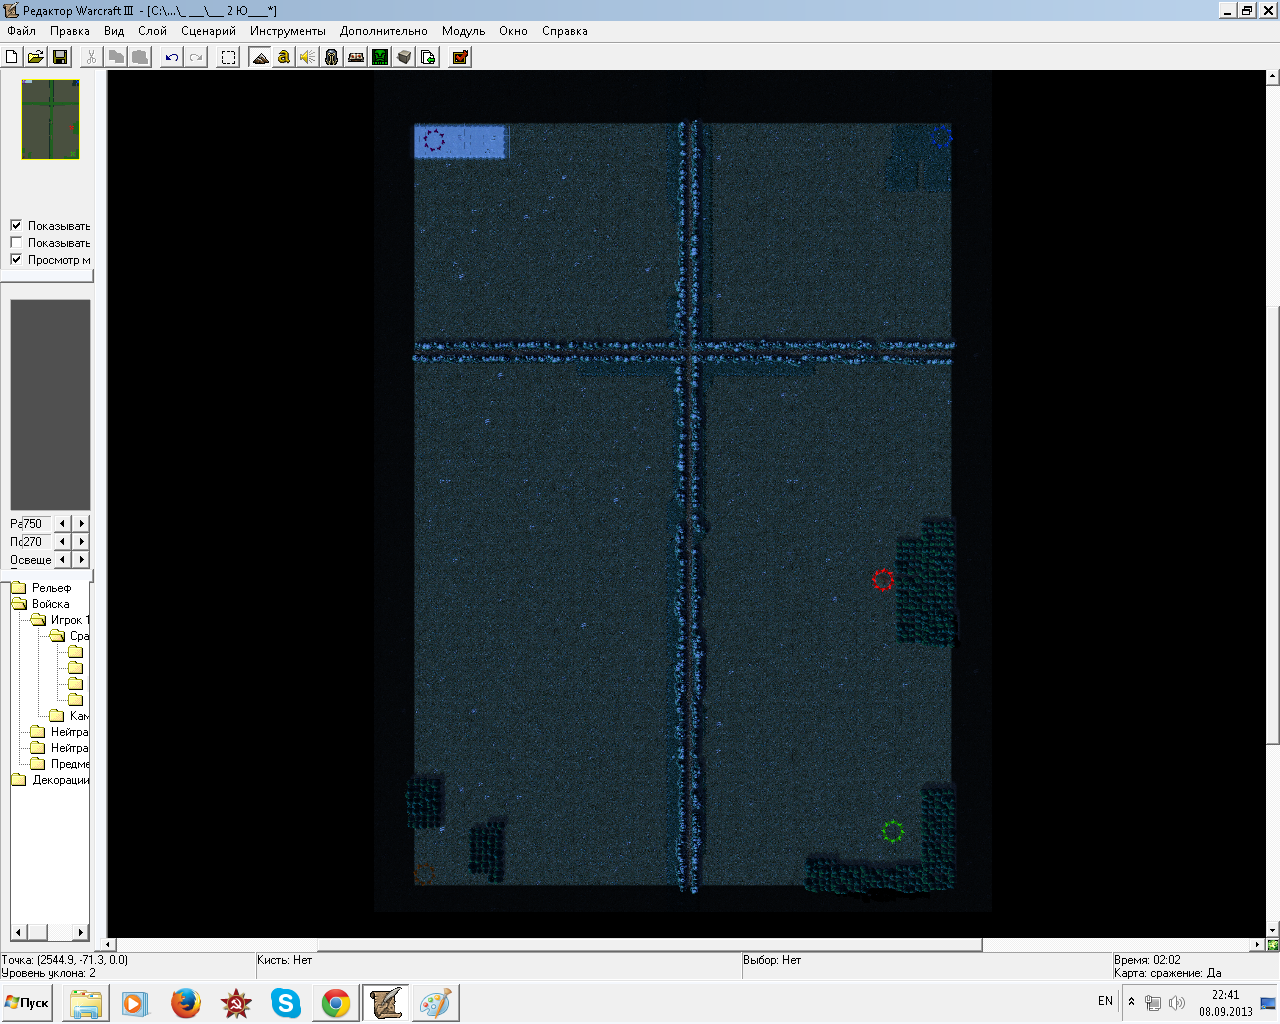Viewport: 1280px width, 1024px height.
Task: Click the tree panel's scroll right arrow
Action: pos(82,932)
